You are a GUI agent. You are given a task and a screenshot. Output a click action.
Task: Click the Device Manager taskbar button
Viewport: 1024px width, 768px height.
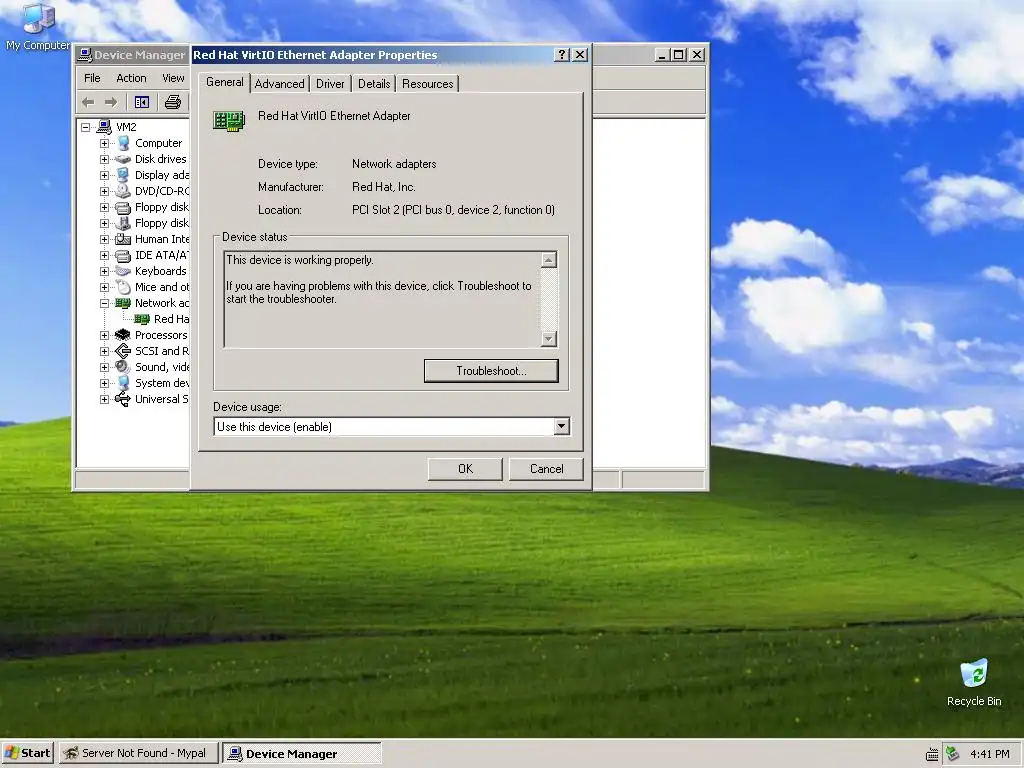(x=302, y=754)
